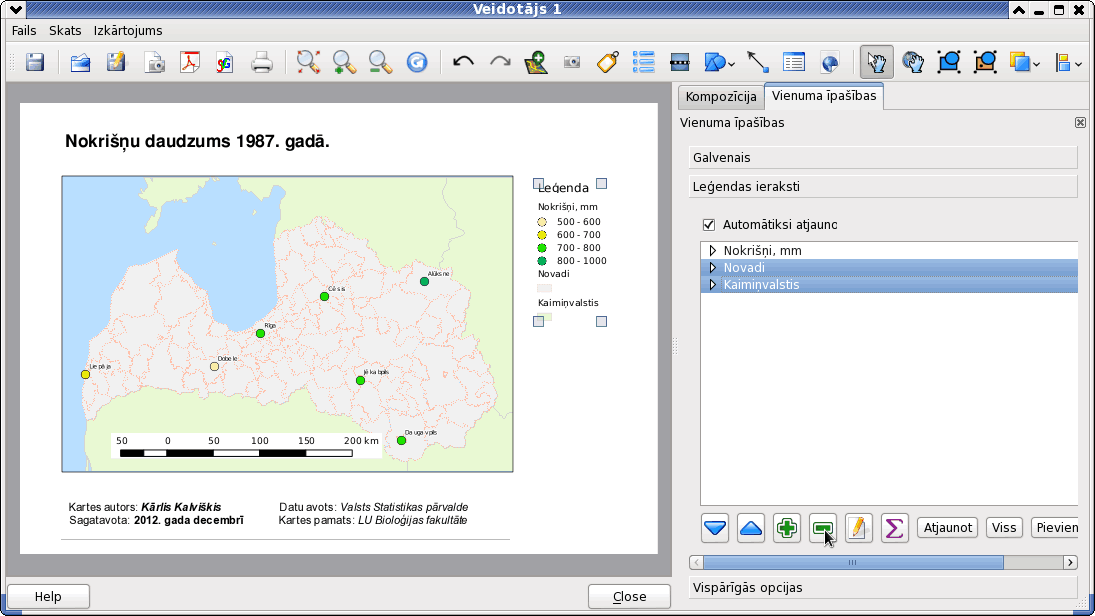Zoom to full extent
The width and height of the screenshot is (1095, 616).
pyautogui.click(x=308, y=63)
